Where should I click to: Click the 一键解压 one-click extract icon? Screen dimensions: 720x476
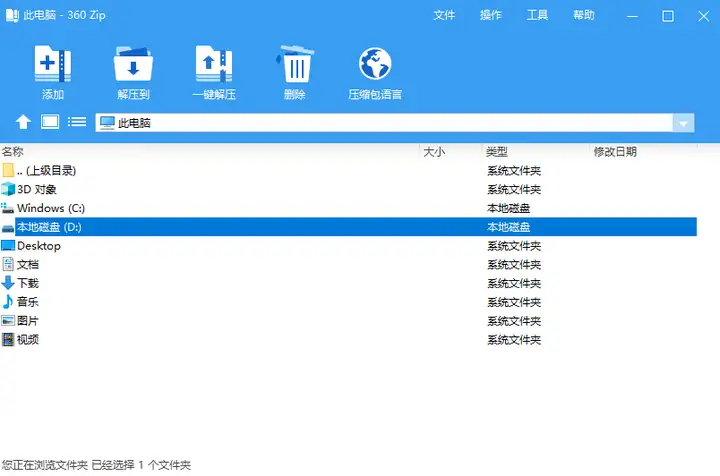pyautogui.click(x=214, y=63)
